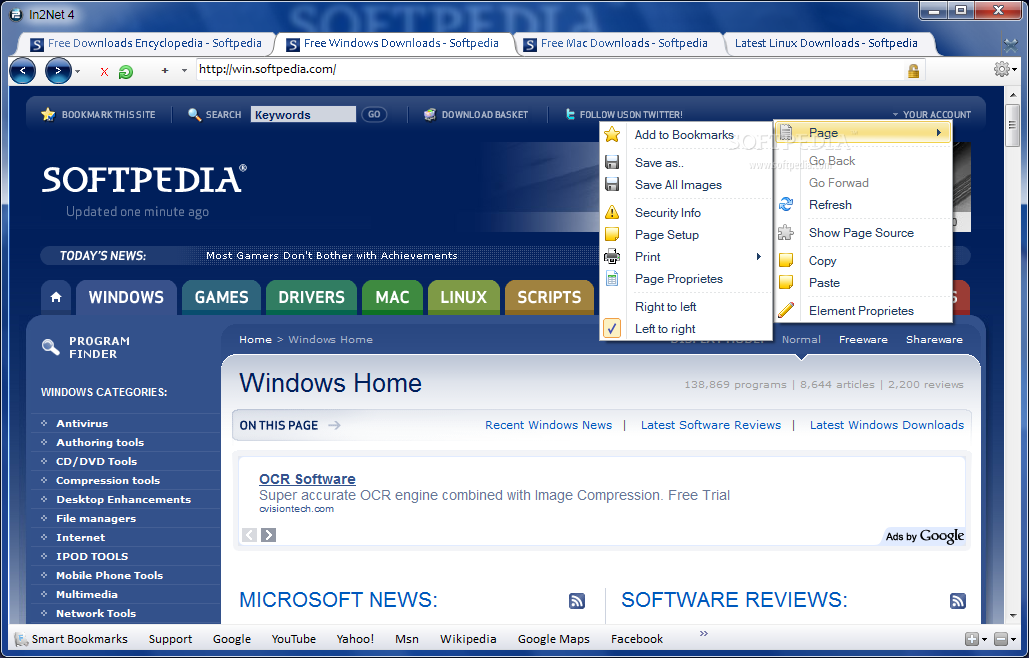This screenshot has width=1029, height=658.
Task: Click the warning icon next to Security Info
Action: 612,212
